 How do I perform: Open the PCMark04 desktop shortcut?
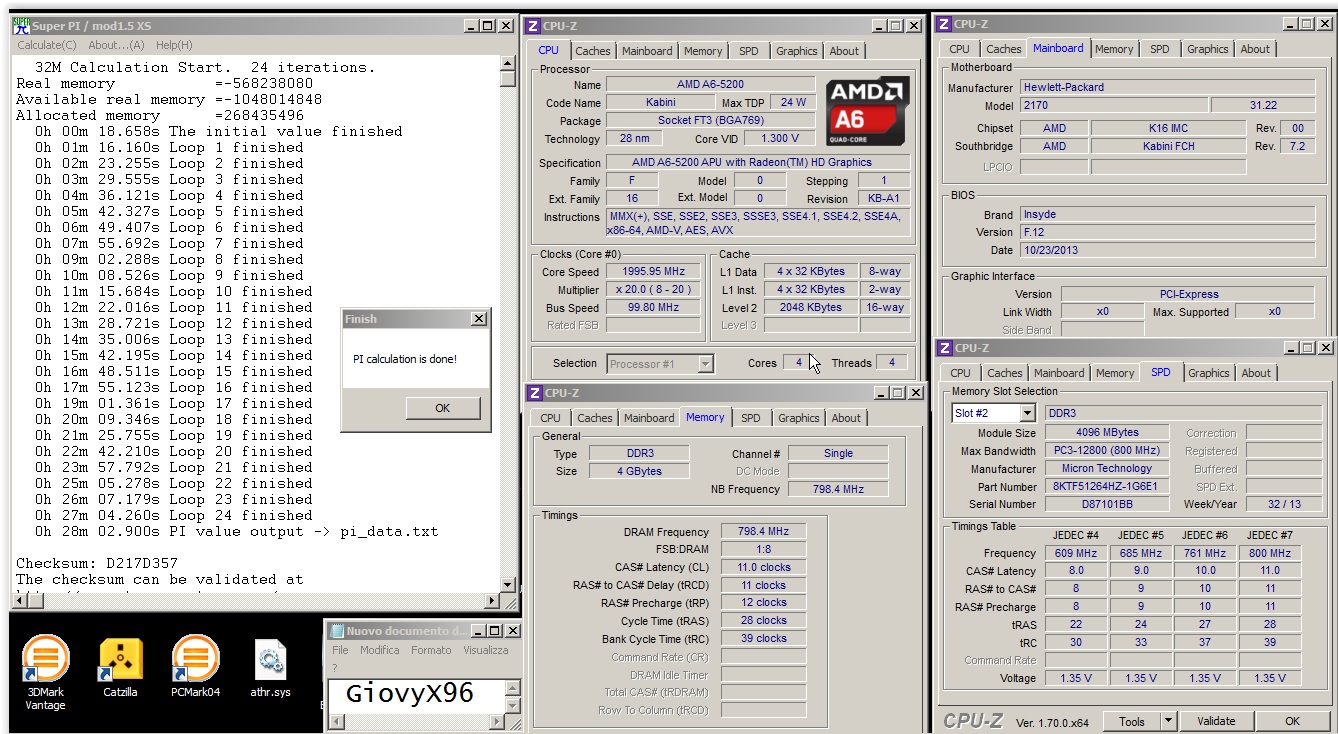(x=195, y=666)
